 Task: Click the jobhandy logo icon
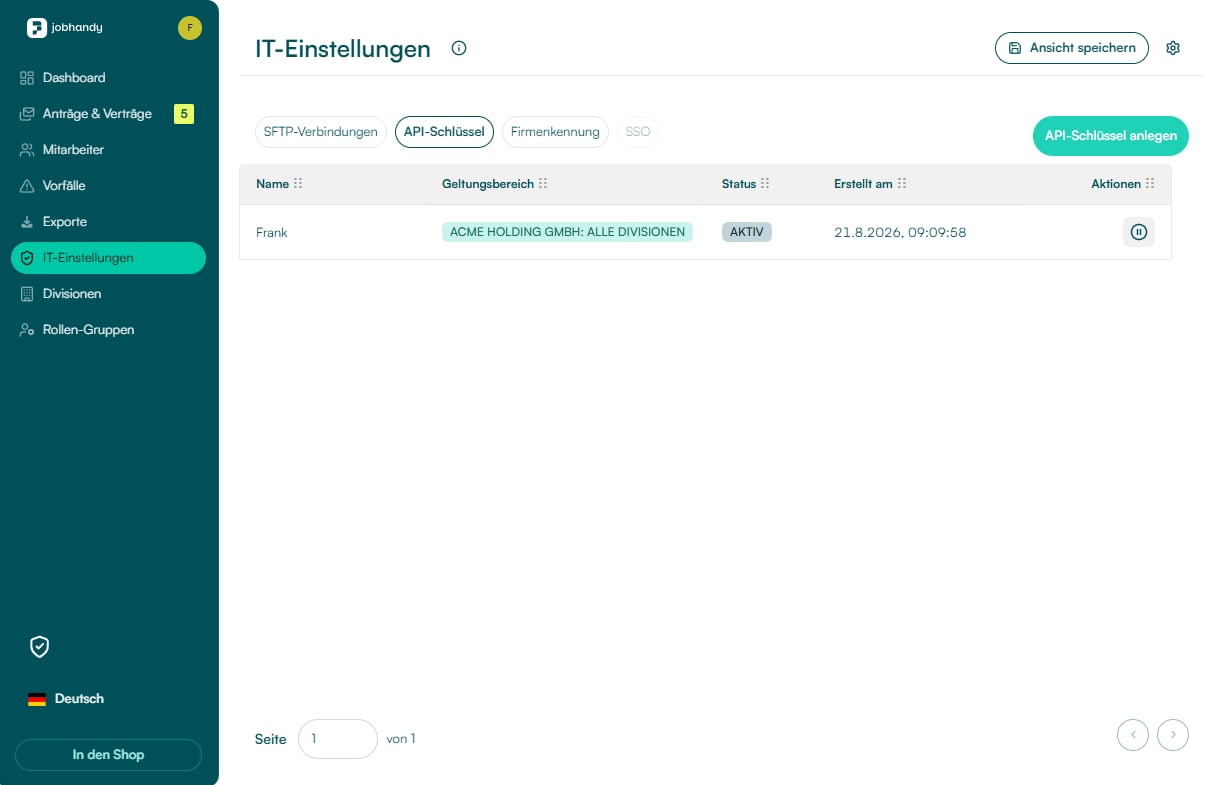coord(37,28)
